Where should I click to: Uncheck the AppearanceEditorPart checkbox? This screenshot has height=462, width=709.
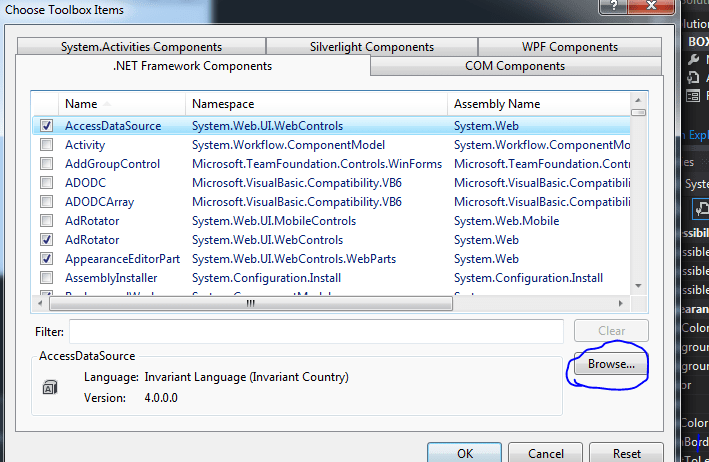click(x=46, y=259)
